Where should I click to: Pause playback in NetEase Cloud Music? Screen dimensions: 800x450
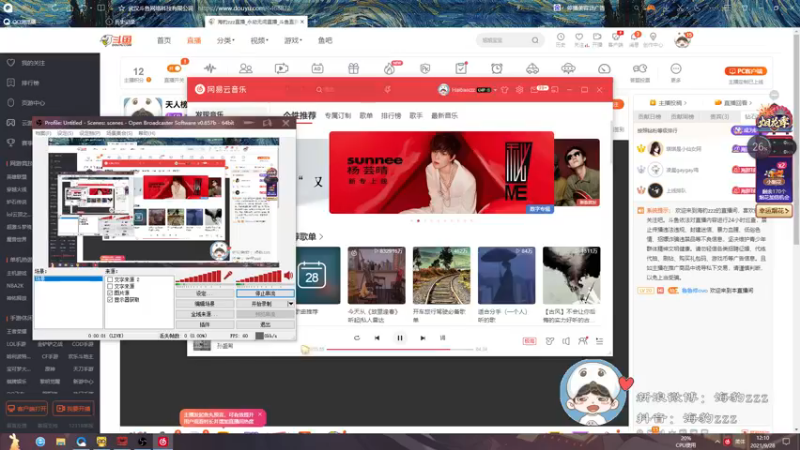[x=400, y=338]
